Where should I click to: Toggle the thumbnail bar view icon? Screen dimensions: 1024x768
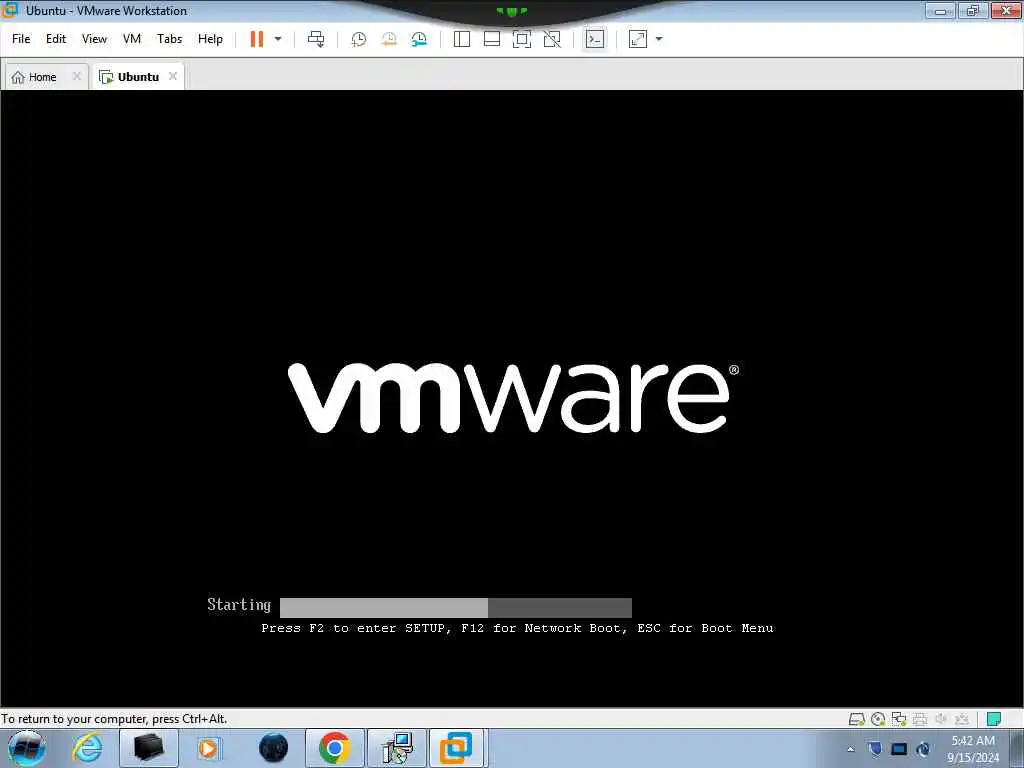[492, 39]
